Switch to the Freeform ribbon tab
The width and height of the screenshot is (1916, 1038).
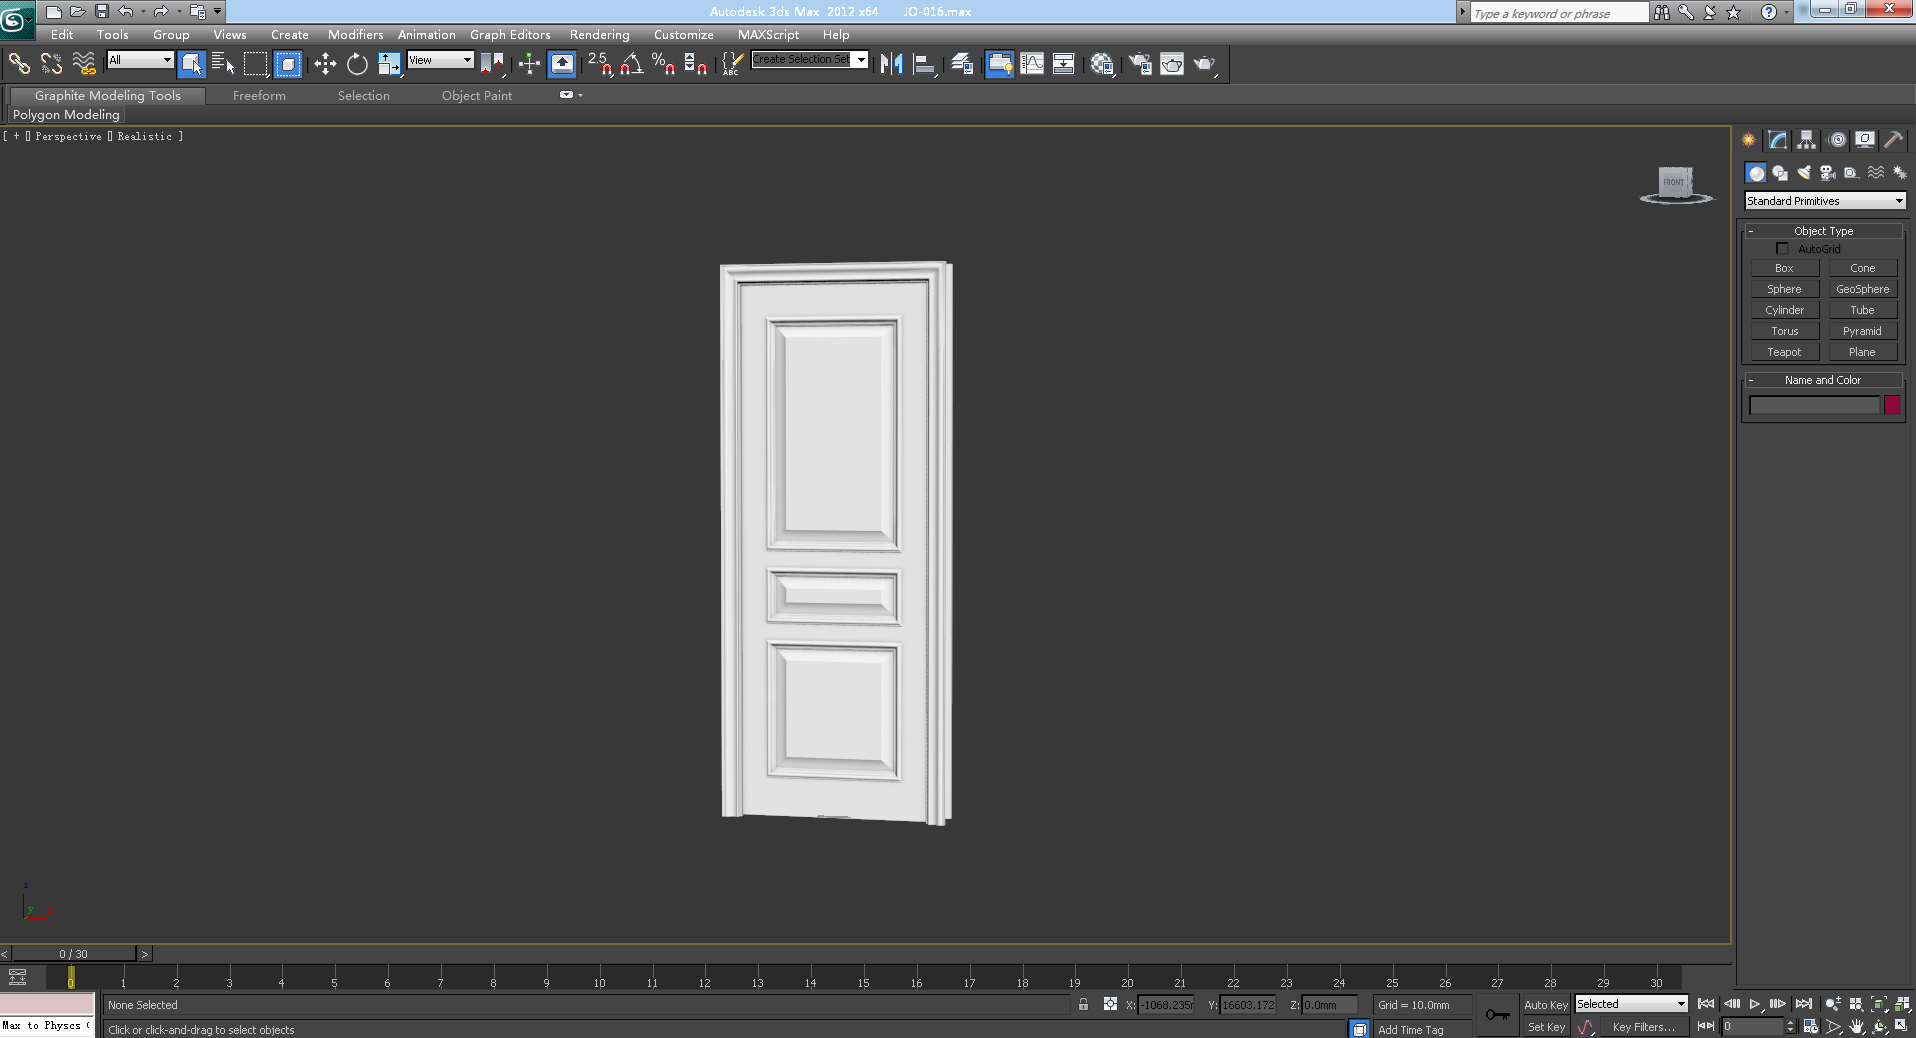pyautogui.click(x=259, y=95)
